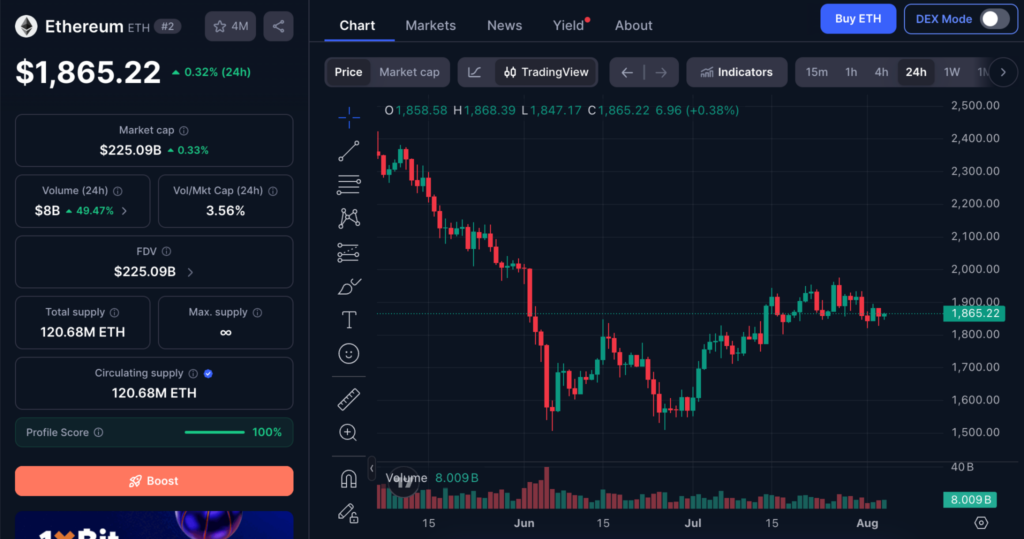
Task: Toggle DEX Mode switch
Action: pyautogui.click(x=994, y=19)
